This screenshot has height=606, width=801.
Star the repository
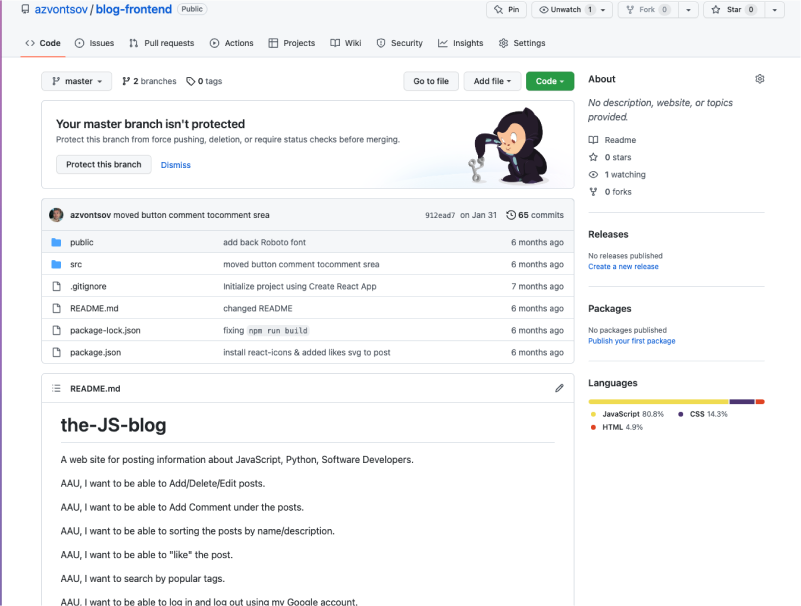point(734,9)
